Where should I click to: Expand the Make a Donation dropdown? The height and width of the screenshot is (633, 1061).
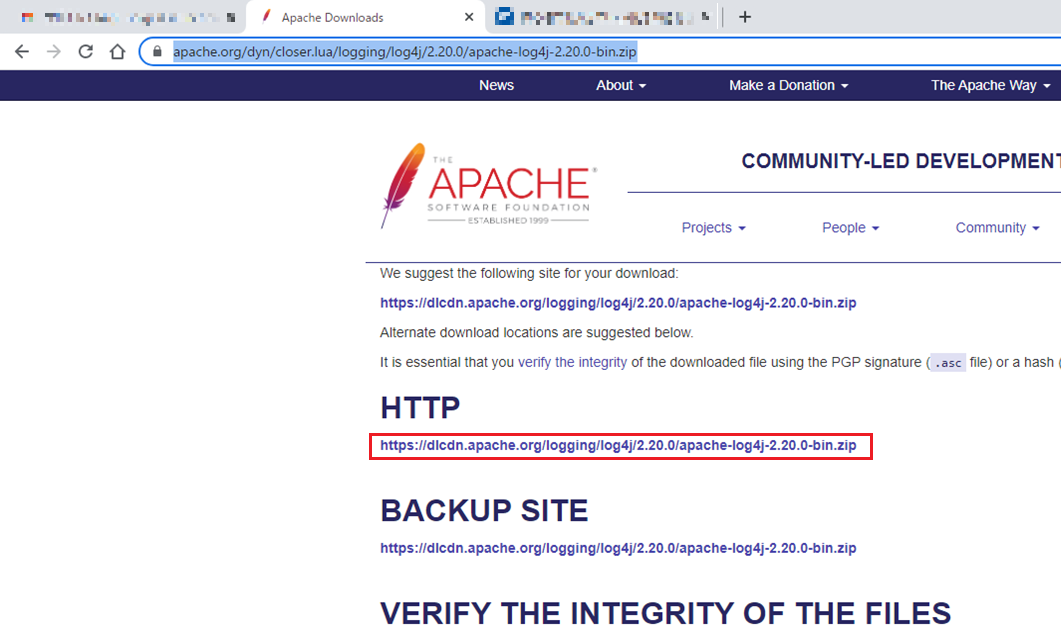(x=788, y=85)
